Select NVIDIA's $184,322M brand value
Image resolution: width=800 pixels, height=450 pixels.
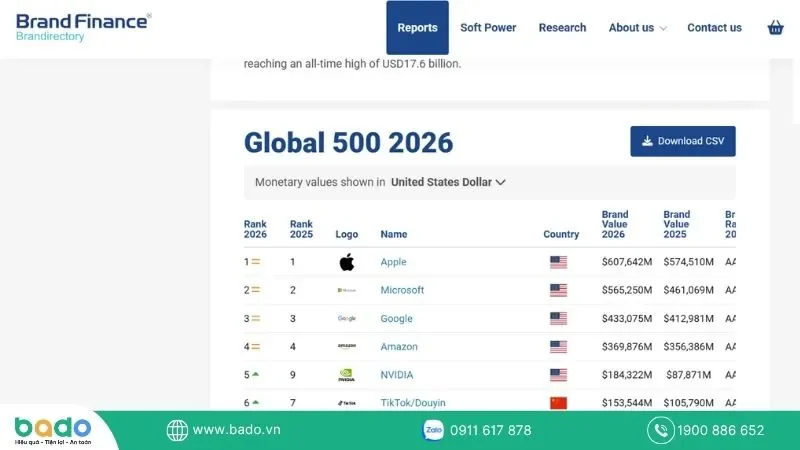627,374
